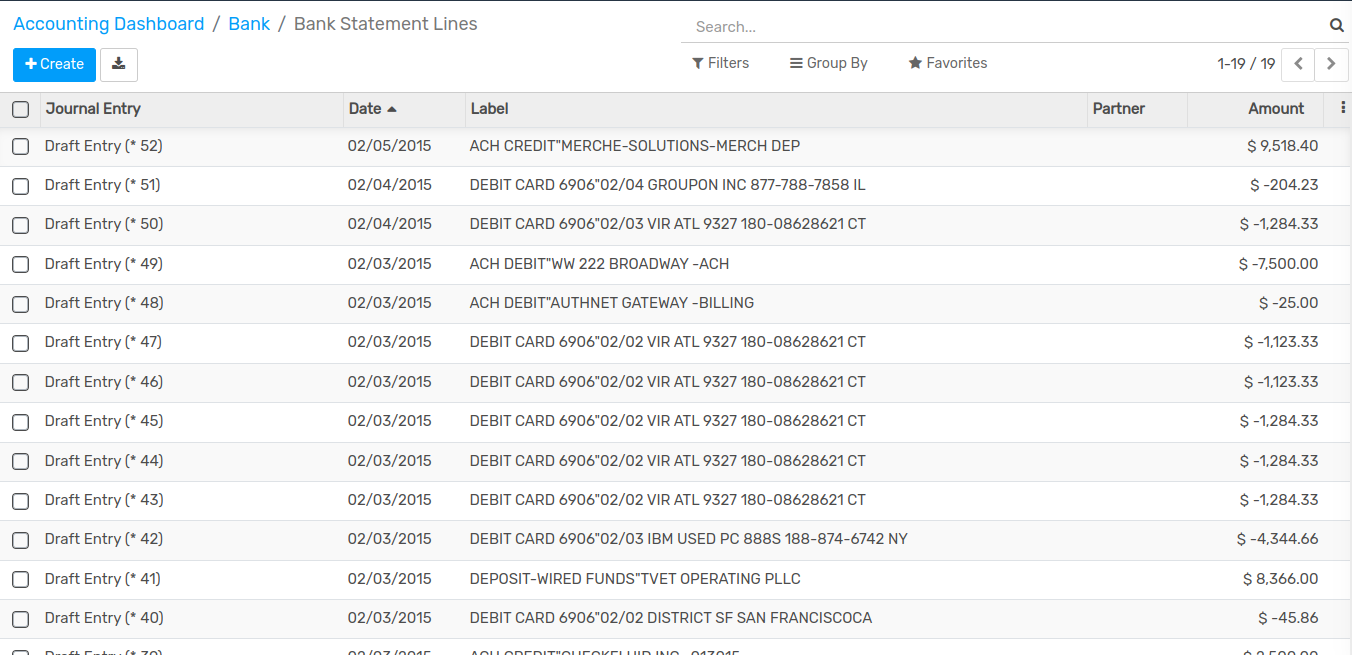Select the Draft Entry (* 42) checkbox

coord(20,540)
